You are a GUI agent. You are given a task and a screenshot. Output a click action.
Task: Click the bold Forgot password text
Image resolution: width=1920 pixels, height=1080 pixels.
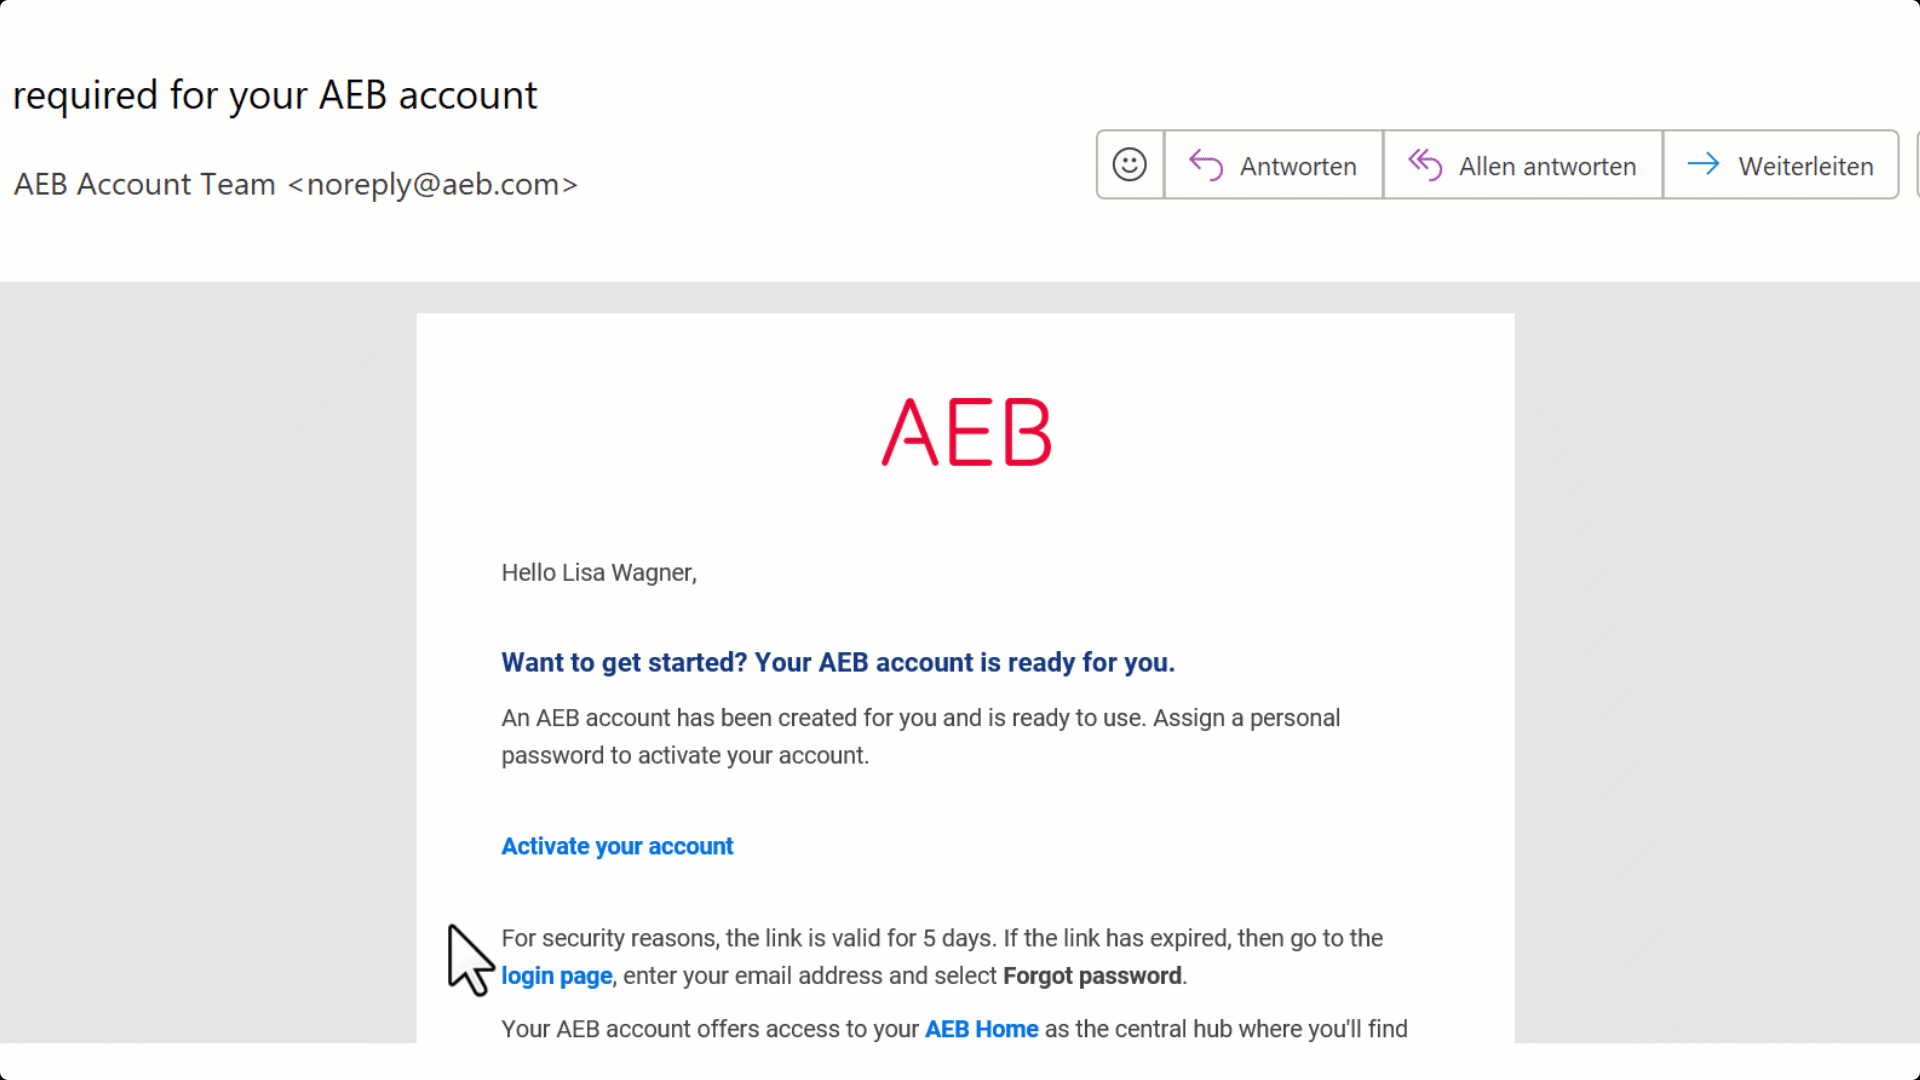[1092, 976]
